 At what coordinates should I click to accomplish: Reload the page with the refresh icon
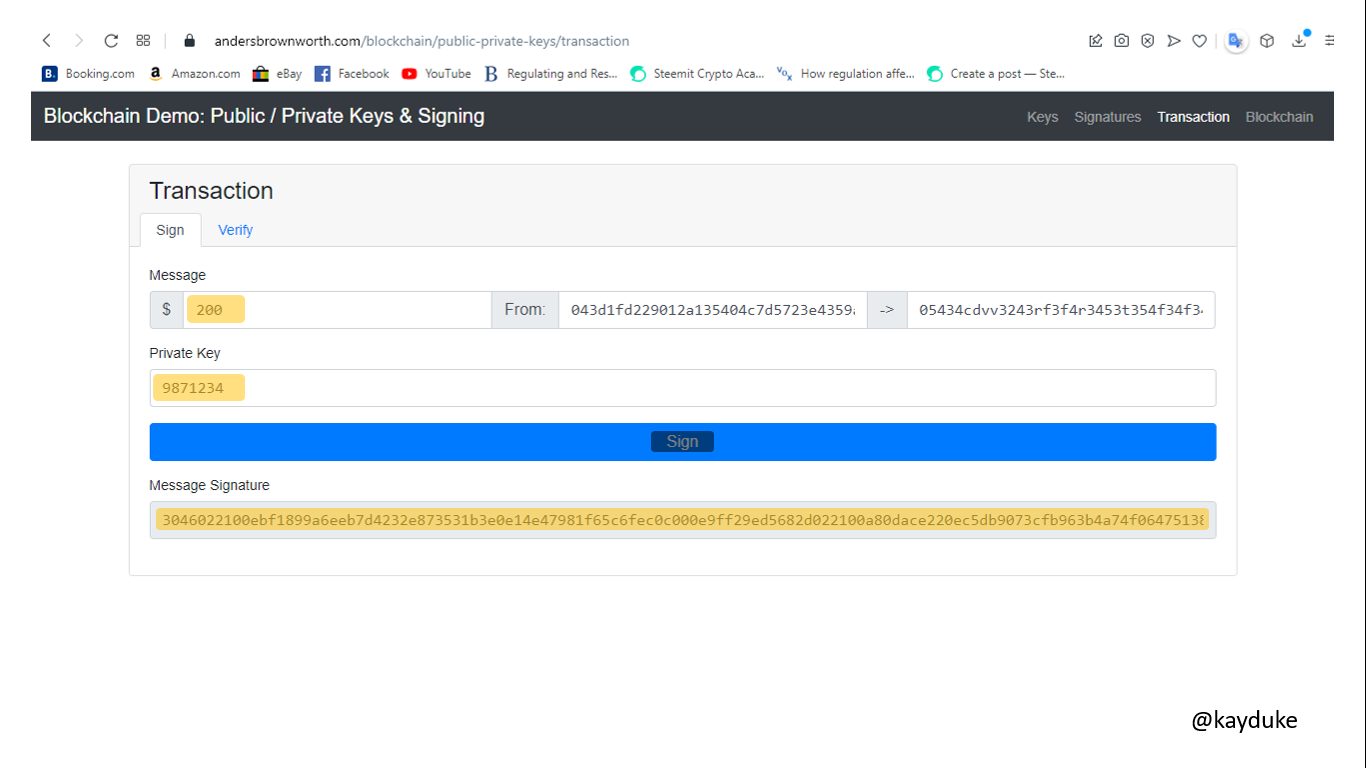pos(111,41)
